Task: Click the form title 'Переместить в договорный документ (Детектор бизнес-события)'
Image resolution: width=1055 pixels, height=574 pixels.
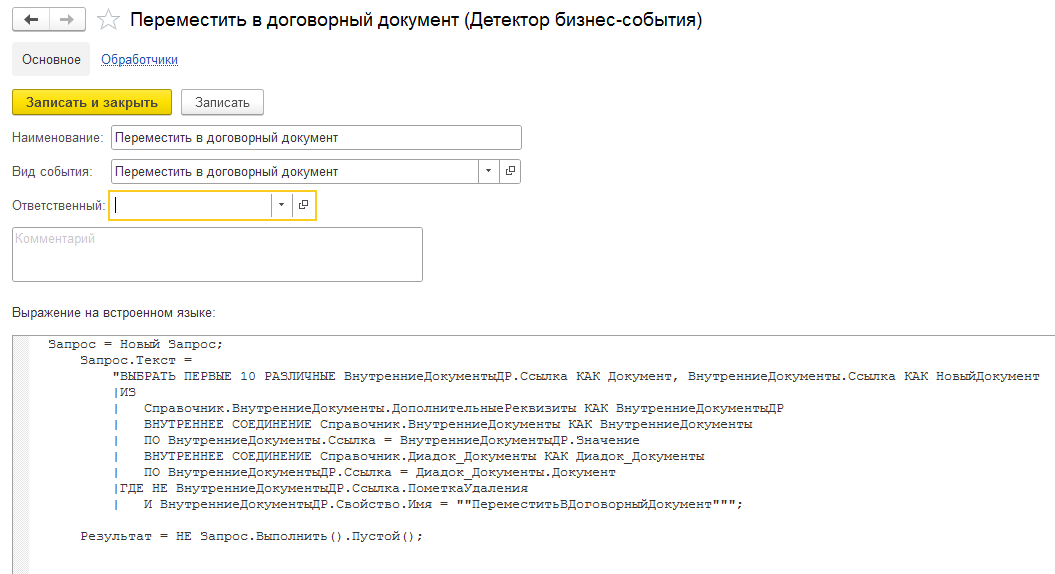Action: tap(416, 20)
